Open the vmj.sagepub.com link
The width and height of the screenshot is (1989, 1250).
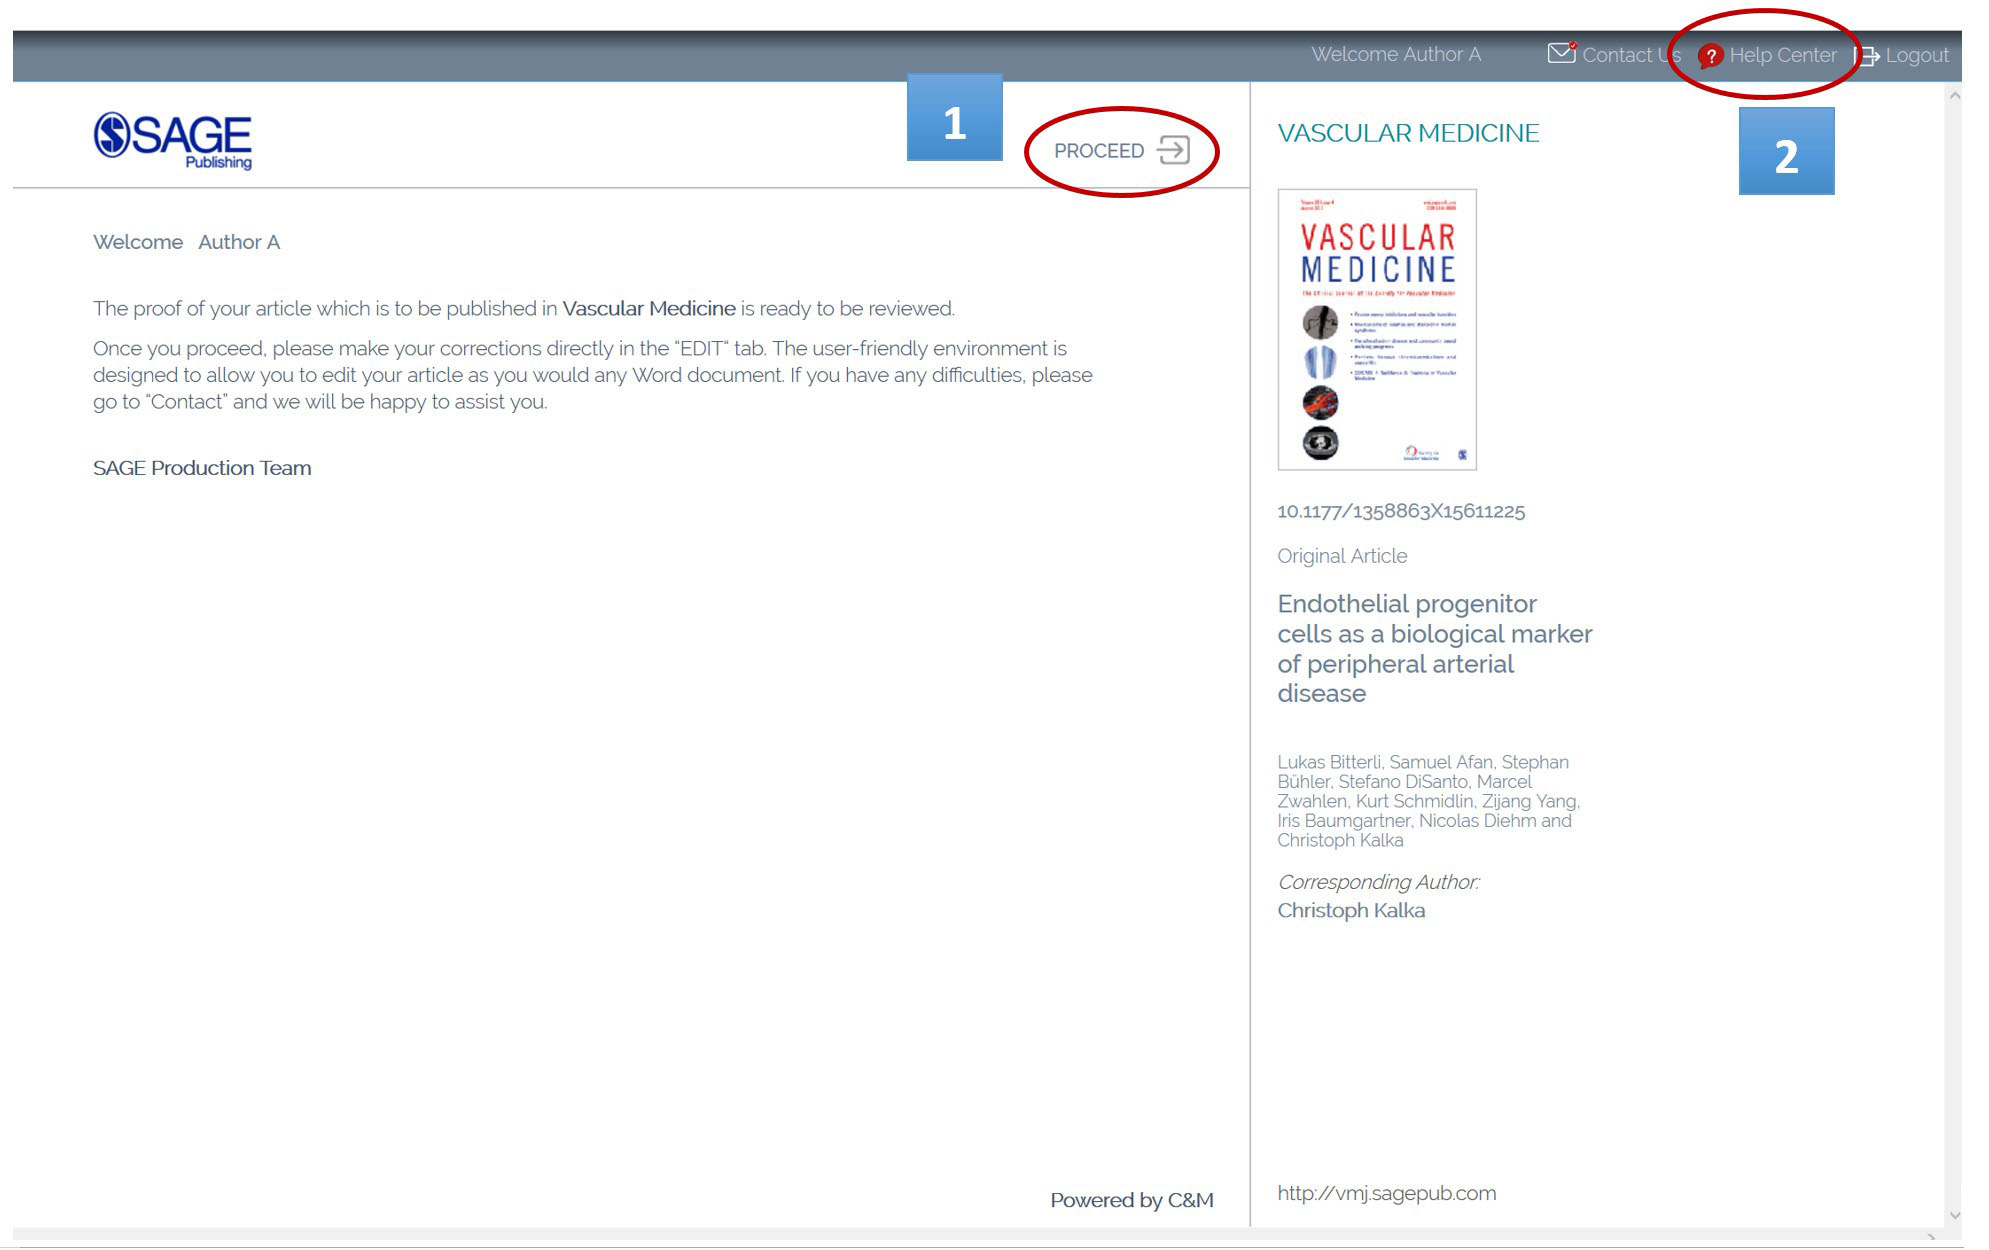pyautogui.click(x=1386, y=1193)
